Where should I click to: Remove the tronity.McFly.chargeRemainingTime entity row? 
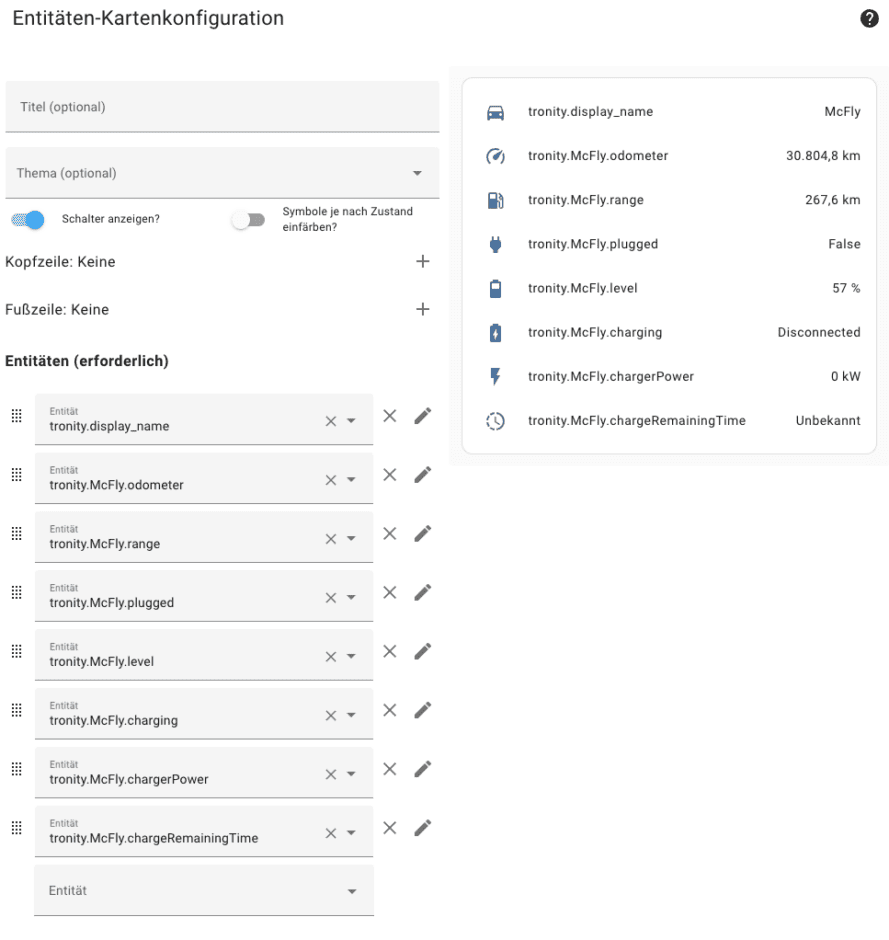click(390, 828)
